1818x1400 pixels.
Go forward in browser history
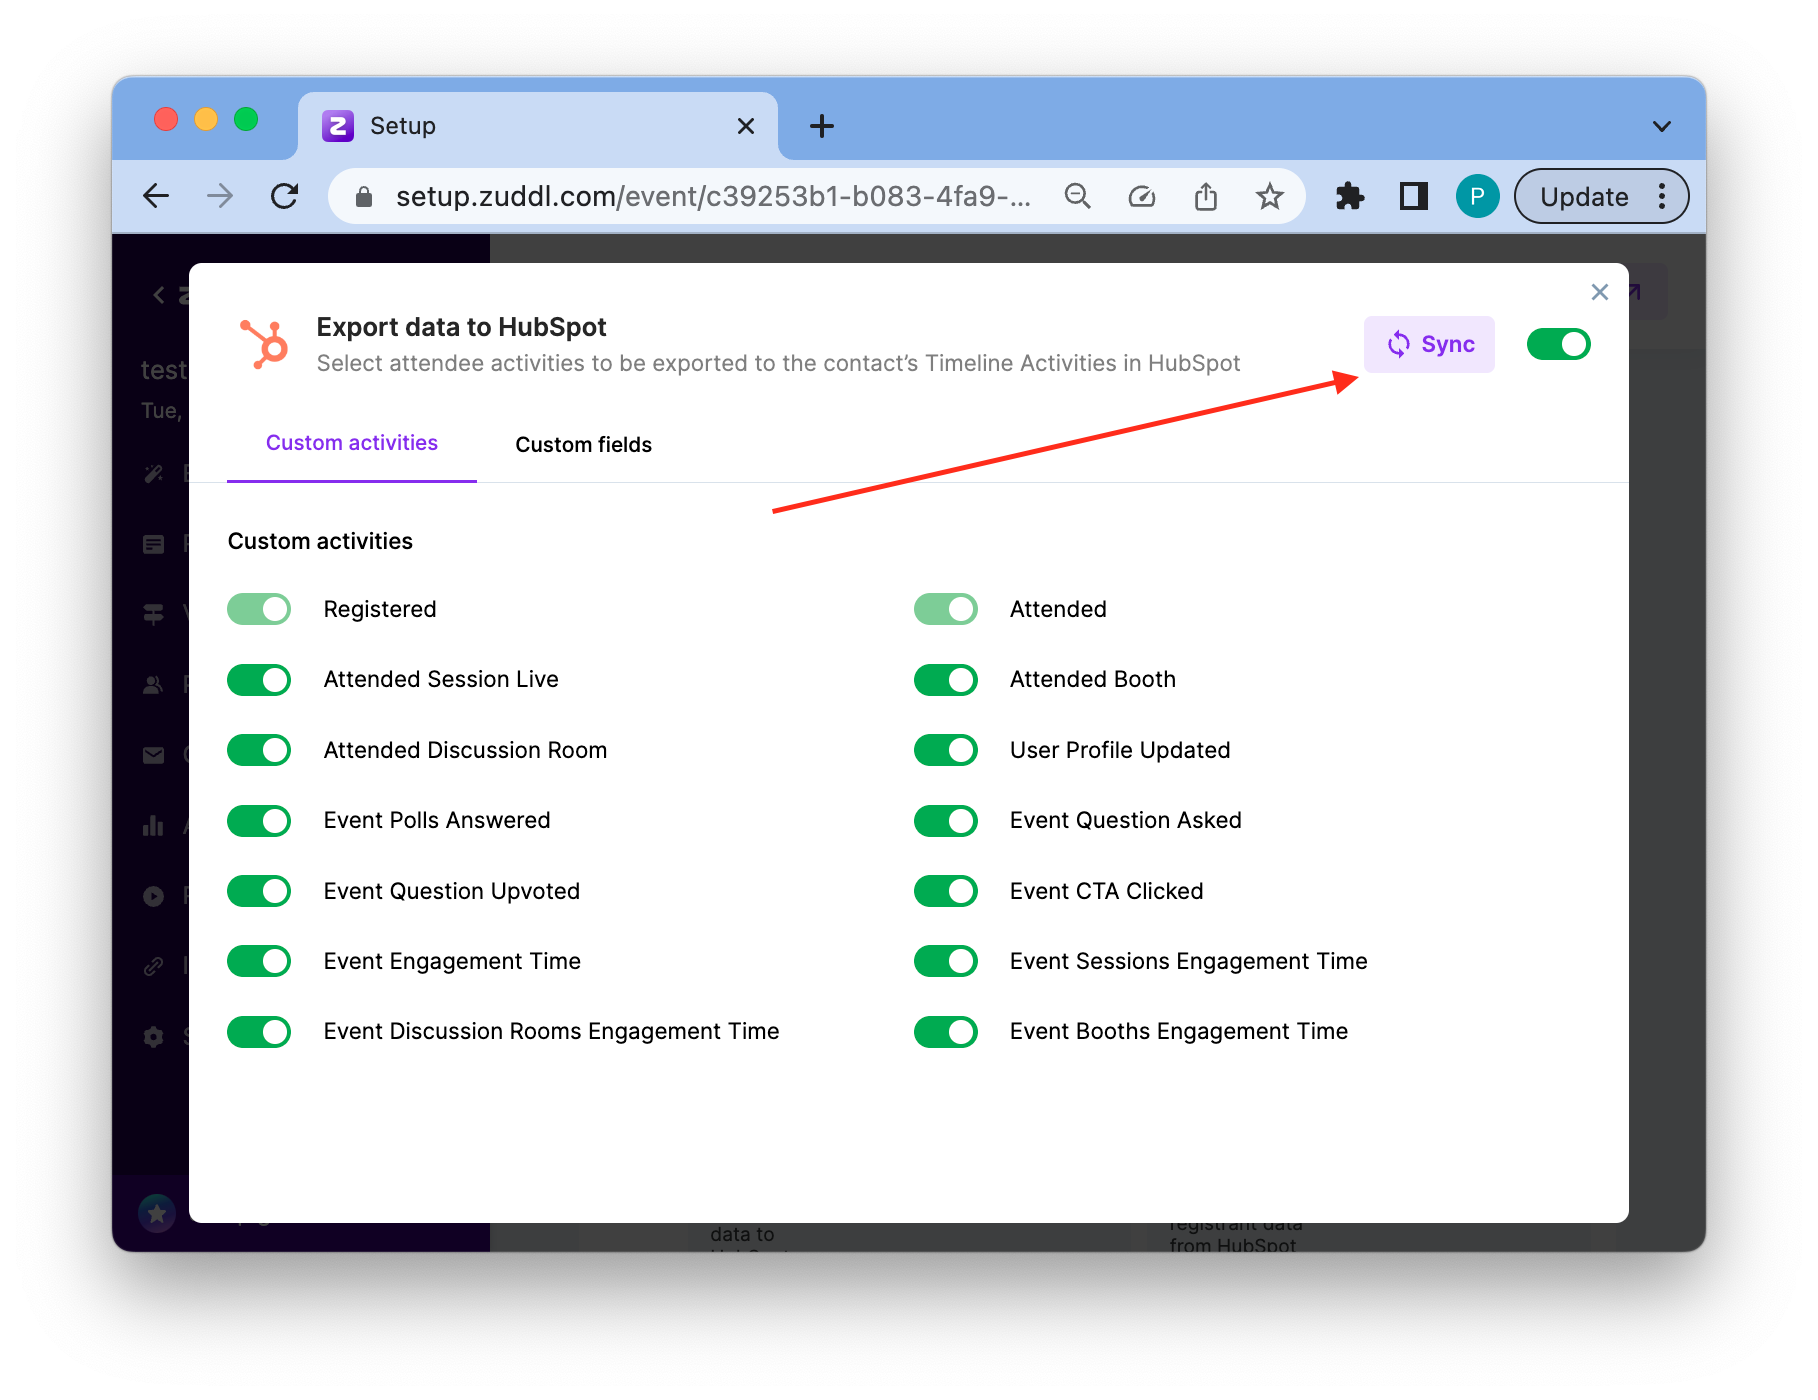(220, 196)
